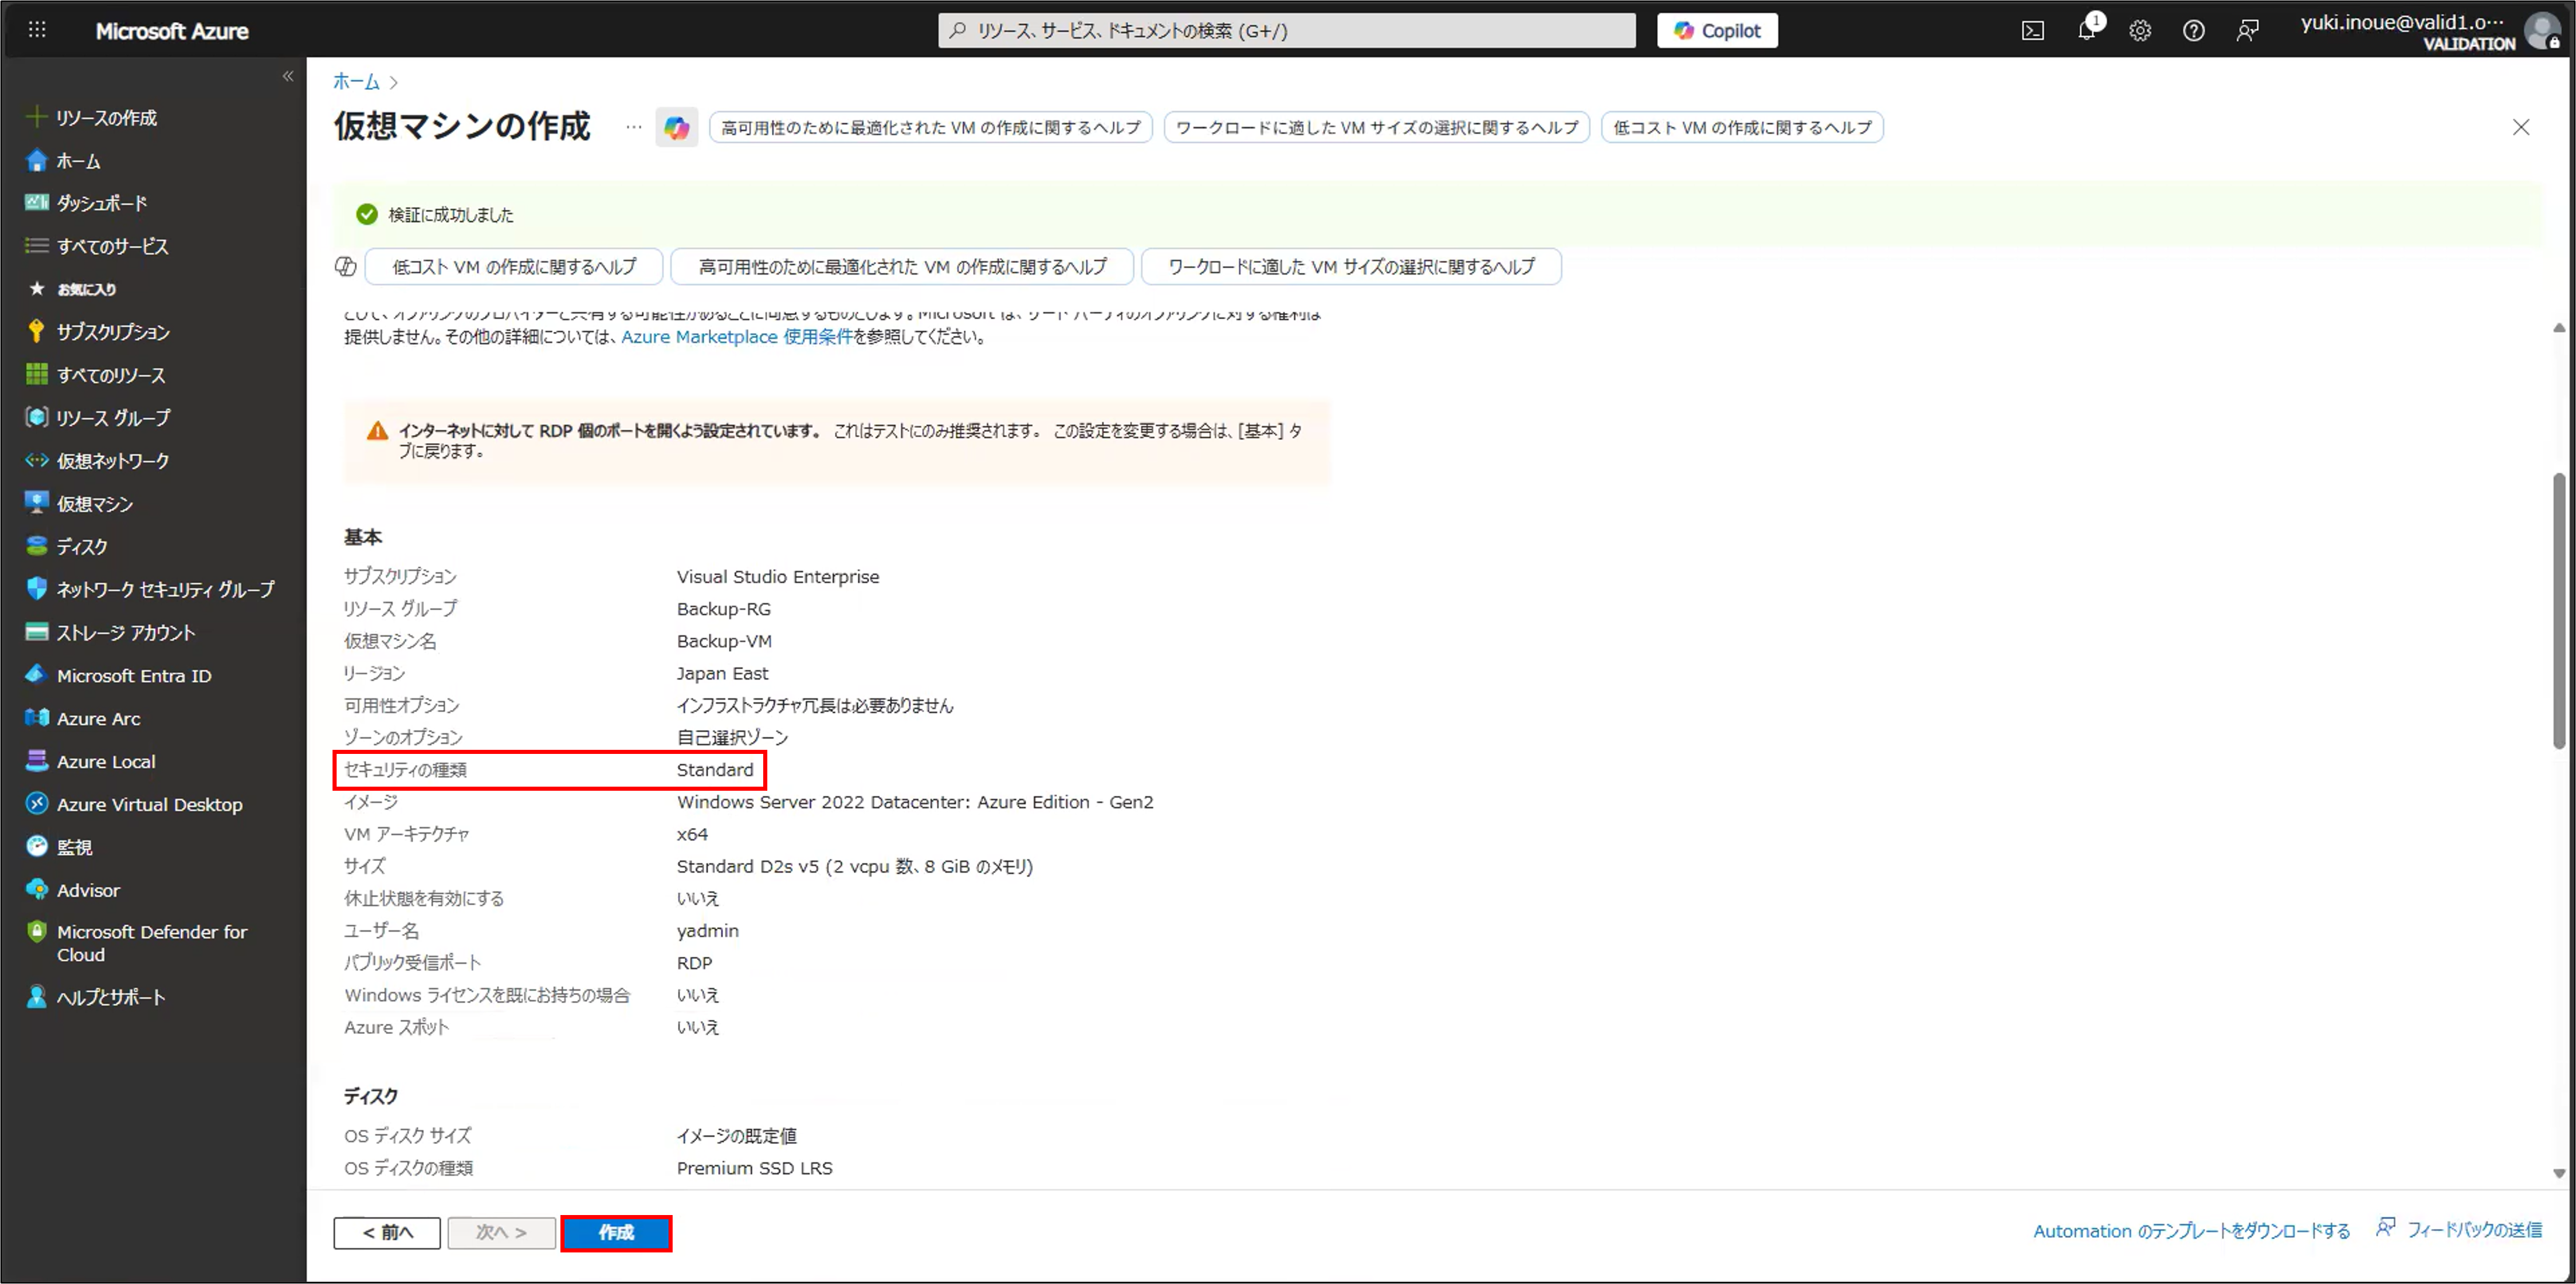The height and width of the screenshot is (1284, 2576).
Task: Click the user account avatar
Action: click(2541, 31)
